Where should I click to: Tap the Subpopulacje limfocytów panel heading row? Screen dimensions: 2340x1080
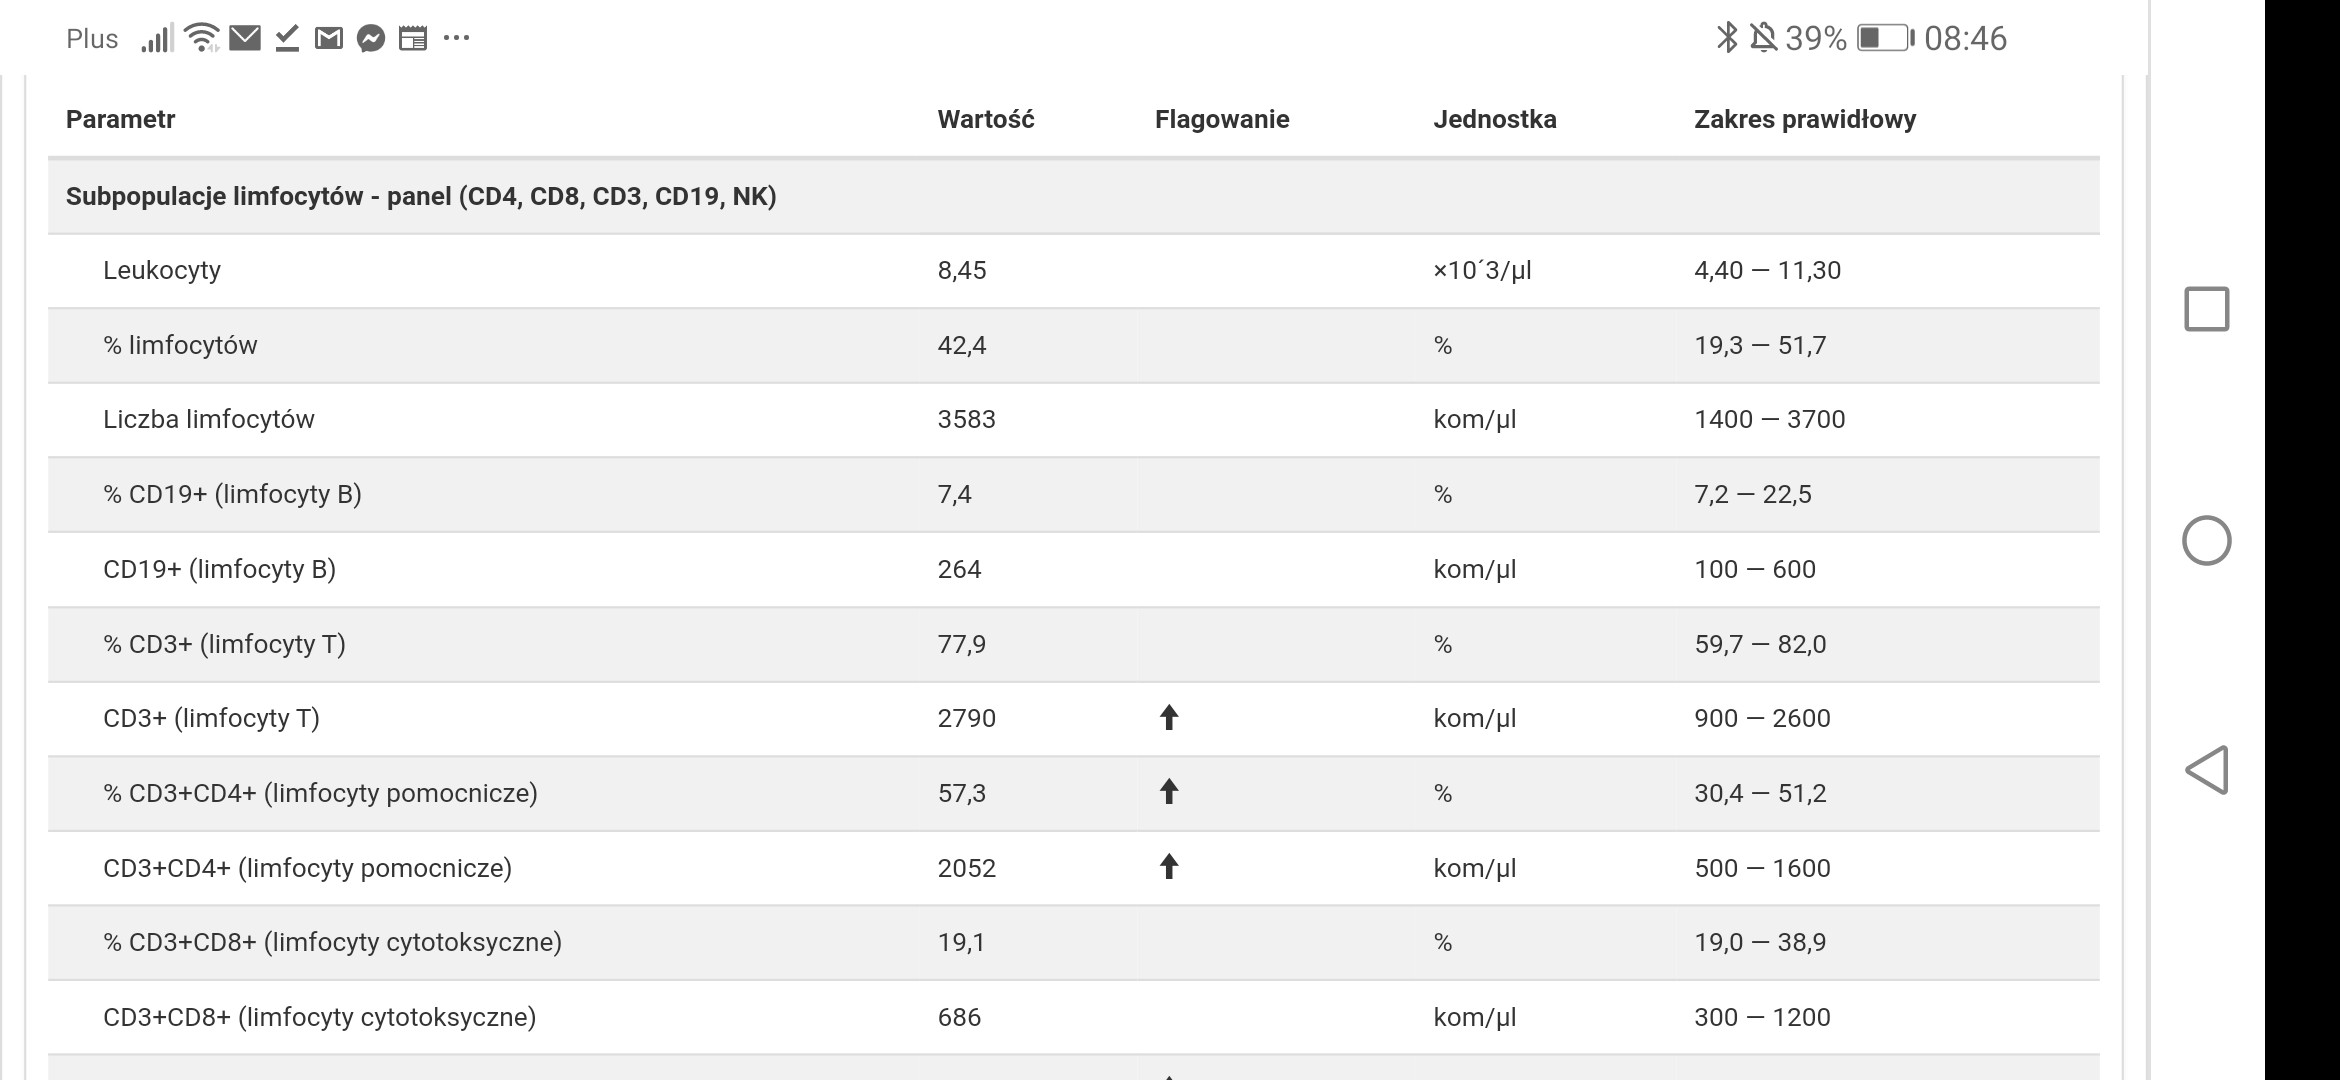[x=421, y=196]
